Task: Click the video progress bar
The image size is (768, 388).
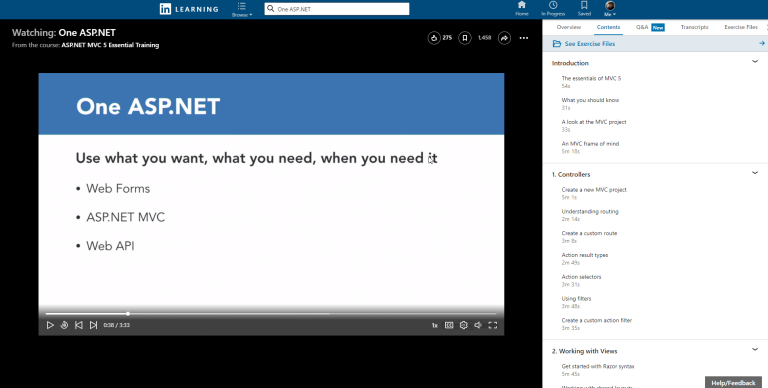Action: pos(271,314)
